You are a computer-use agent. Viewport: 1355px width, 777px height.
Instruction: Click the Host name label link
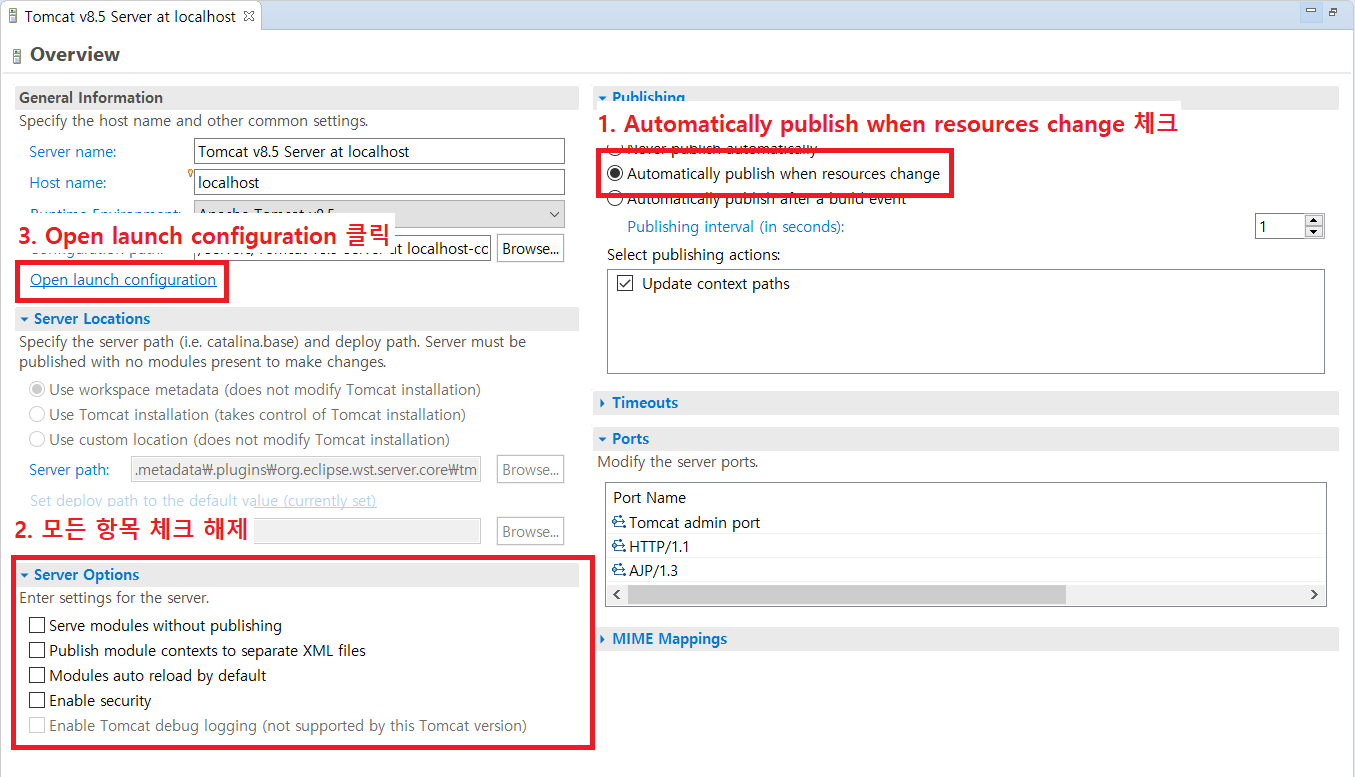coord(68,182)
